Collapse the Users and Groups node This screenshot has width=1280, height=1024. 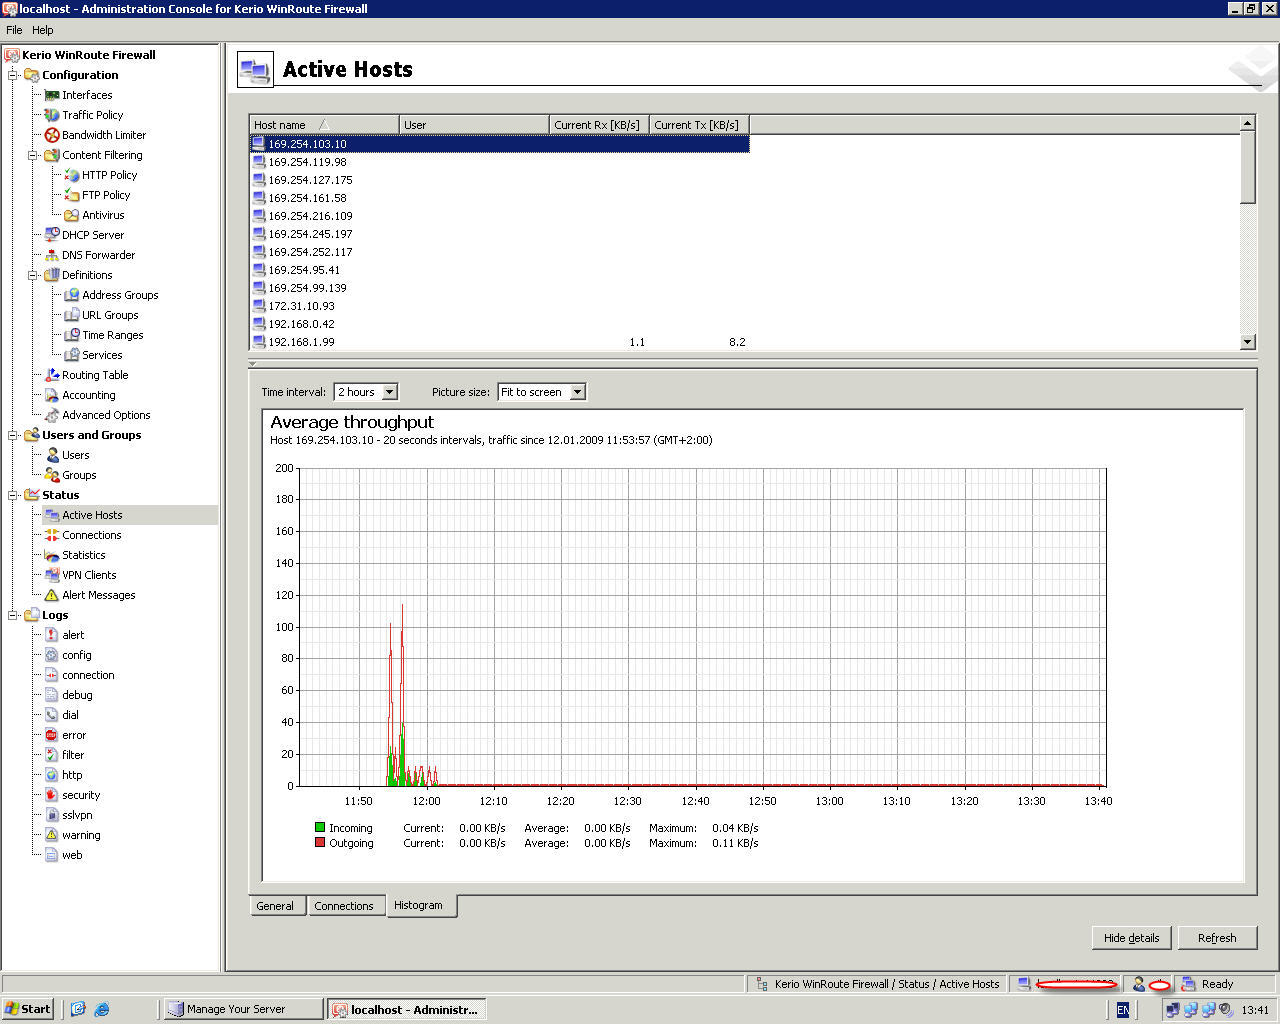14,435
